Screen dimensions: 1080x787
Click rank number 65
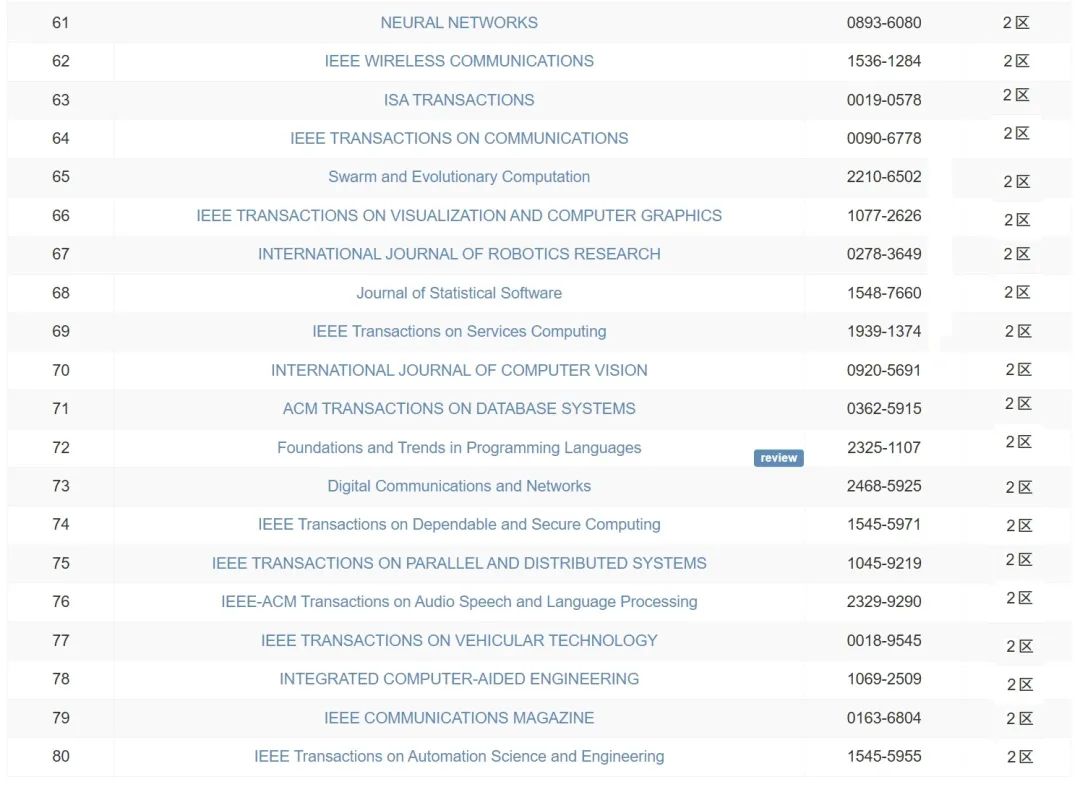(61, 177)
